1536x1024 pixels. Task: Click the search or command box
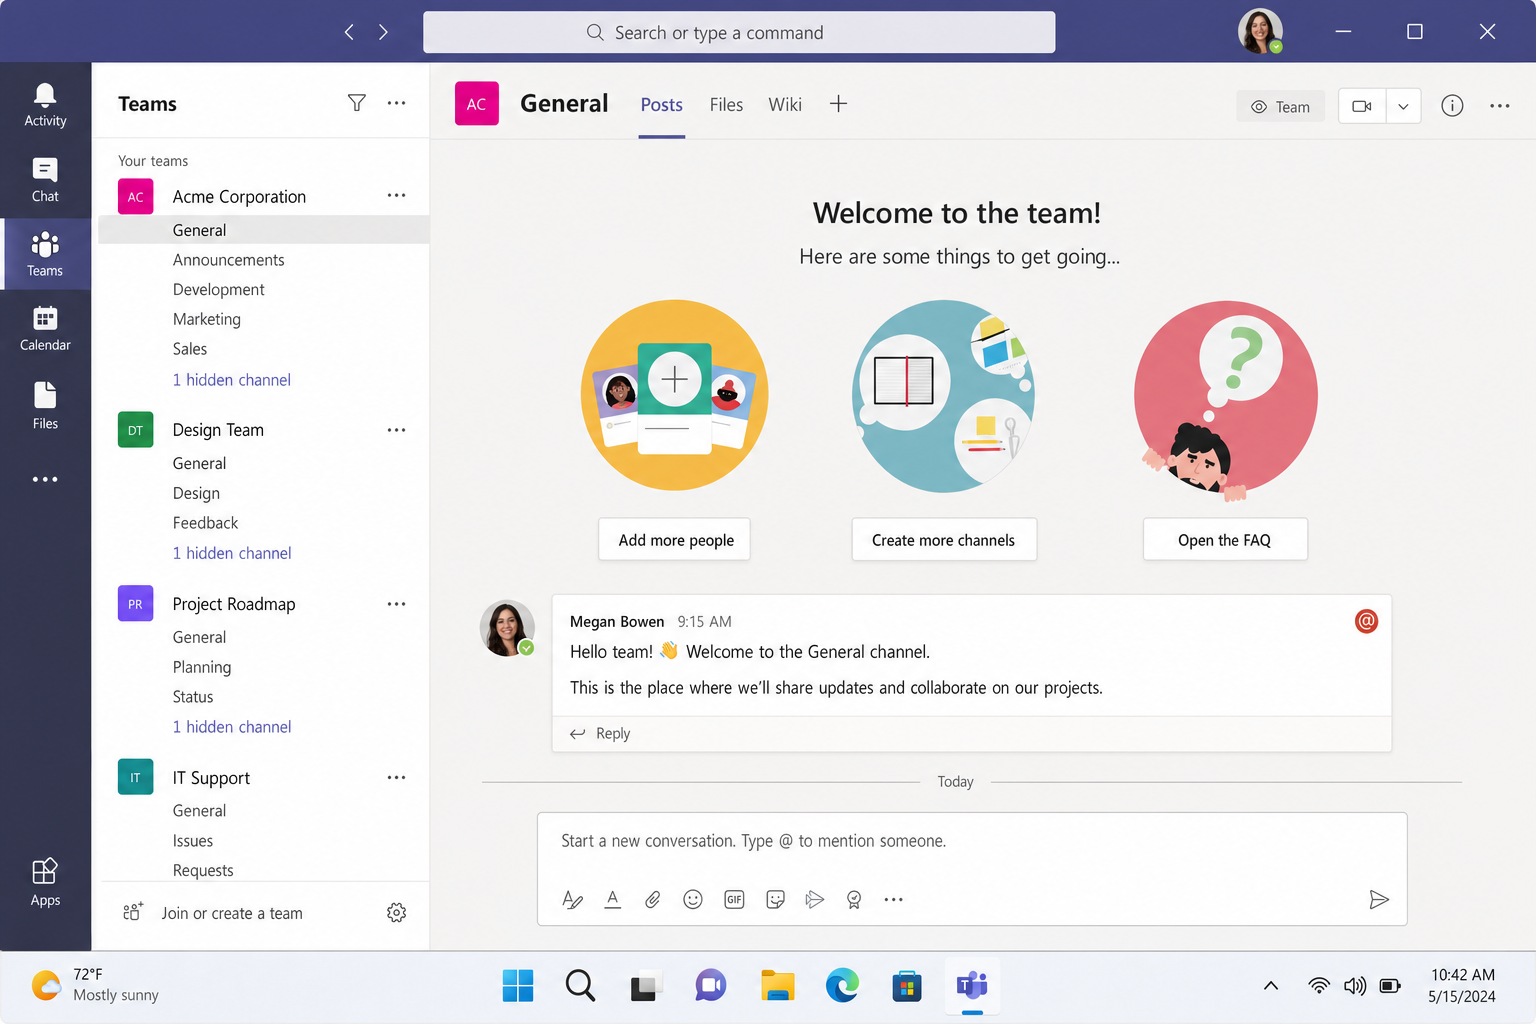tap(739, 32)
